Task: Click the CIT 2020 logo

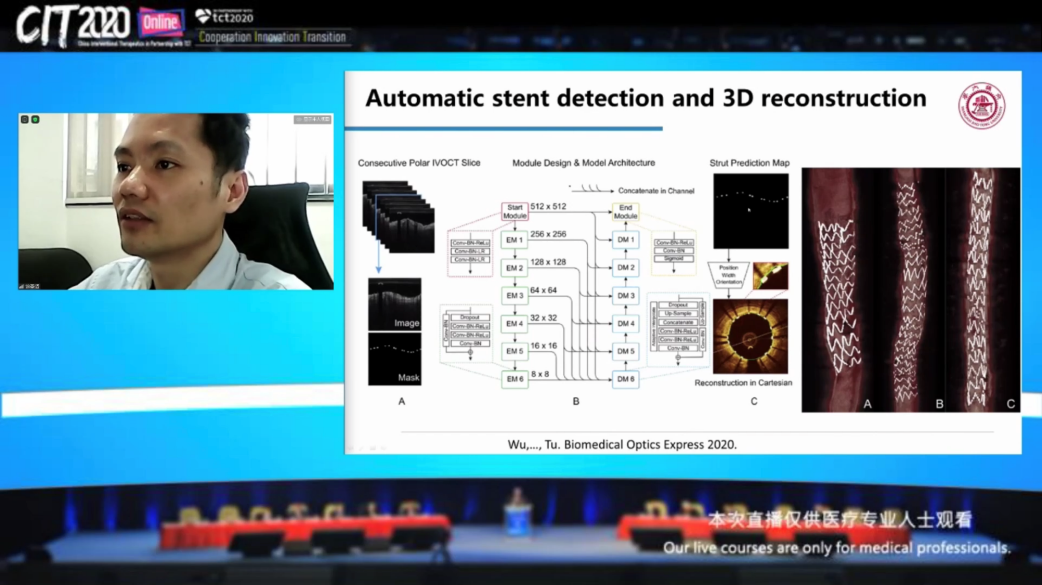Action: (72, 24)
